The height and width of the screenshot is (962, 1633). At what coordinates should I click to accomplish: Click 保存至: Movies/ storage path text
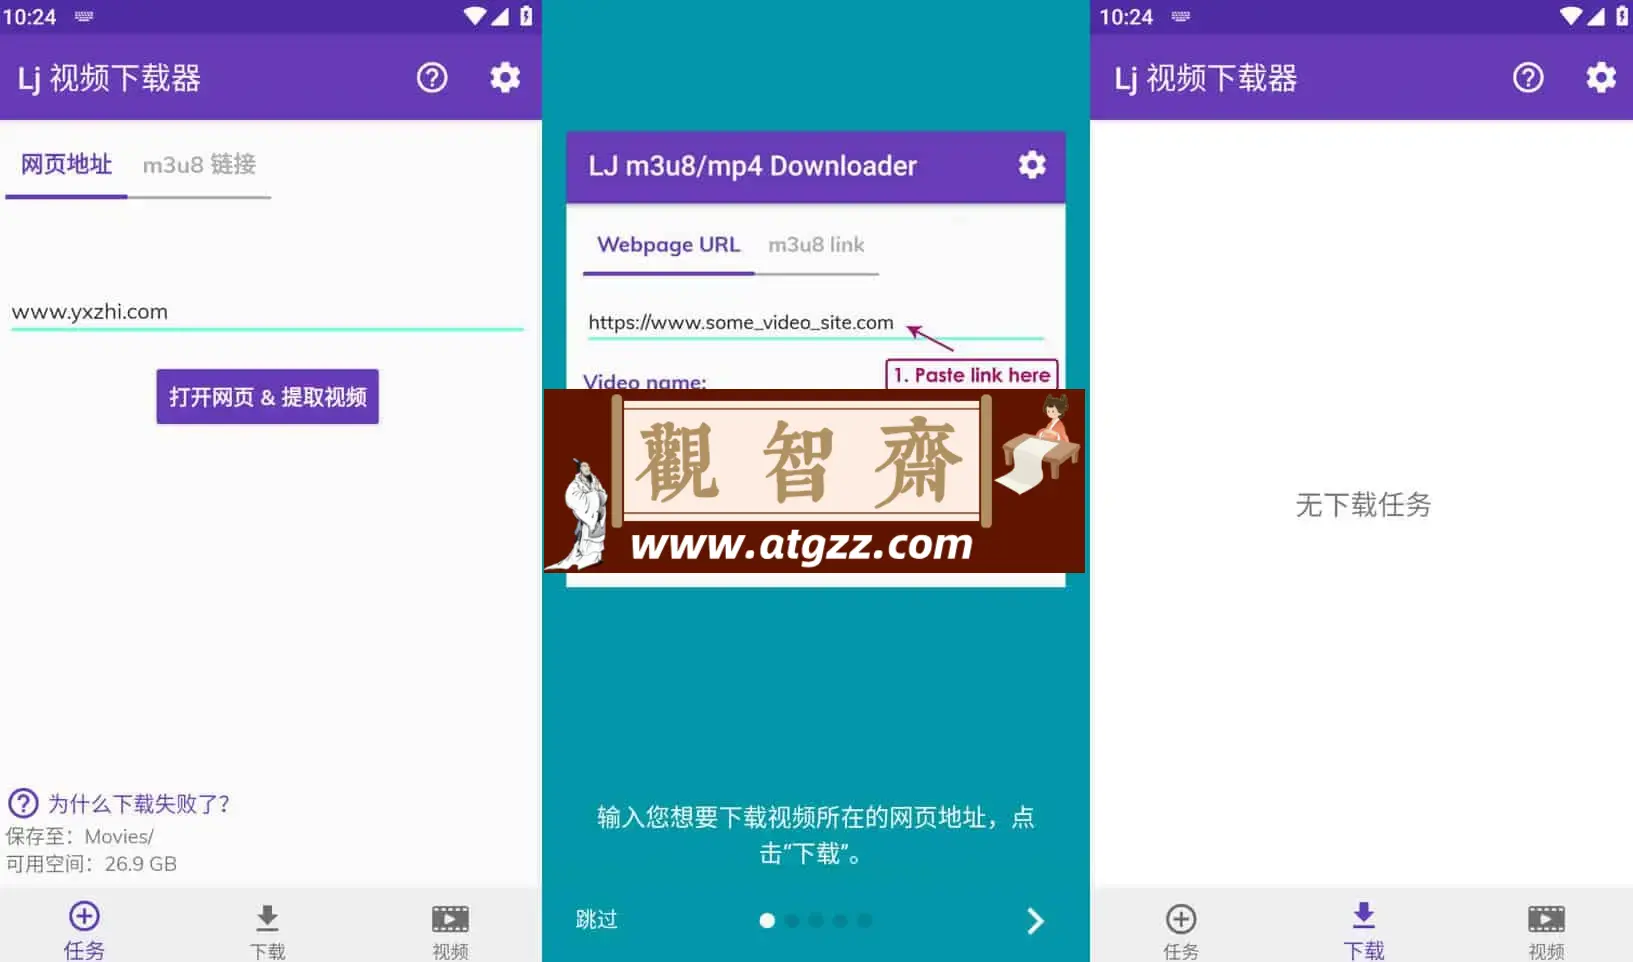[80, 836]
